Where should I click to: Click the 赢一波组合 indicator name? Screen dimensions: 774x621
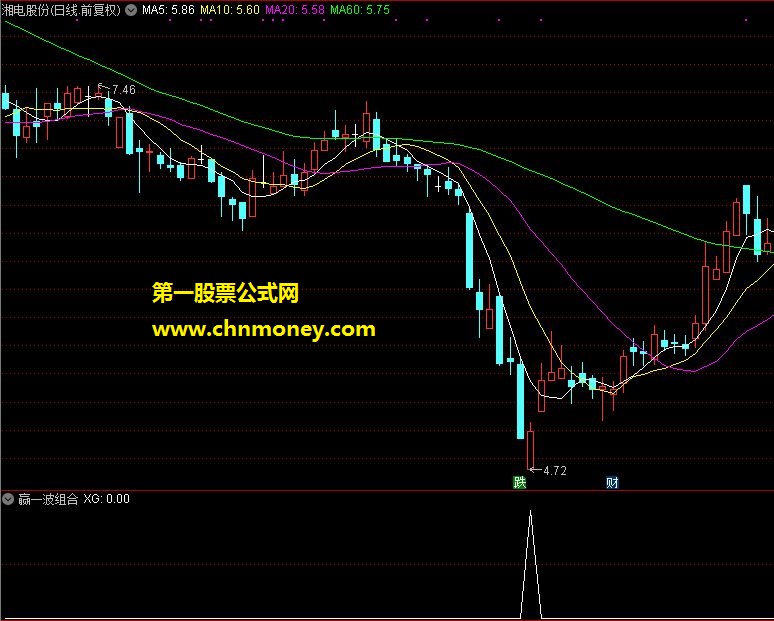click(x=48, y=499)
